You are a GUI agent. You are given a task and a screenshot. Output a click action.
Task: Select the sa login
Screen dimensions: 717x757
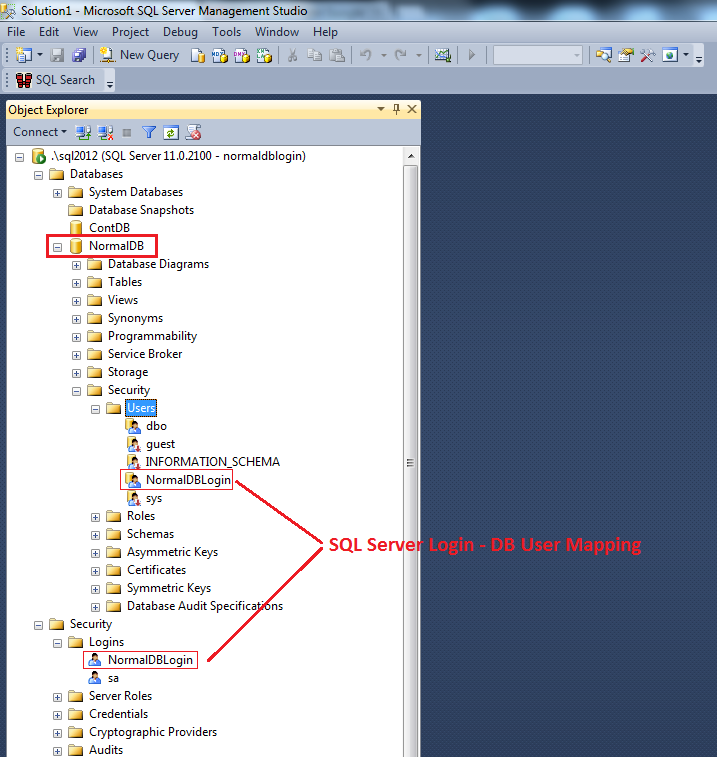pos(113,678)
